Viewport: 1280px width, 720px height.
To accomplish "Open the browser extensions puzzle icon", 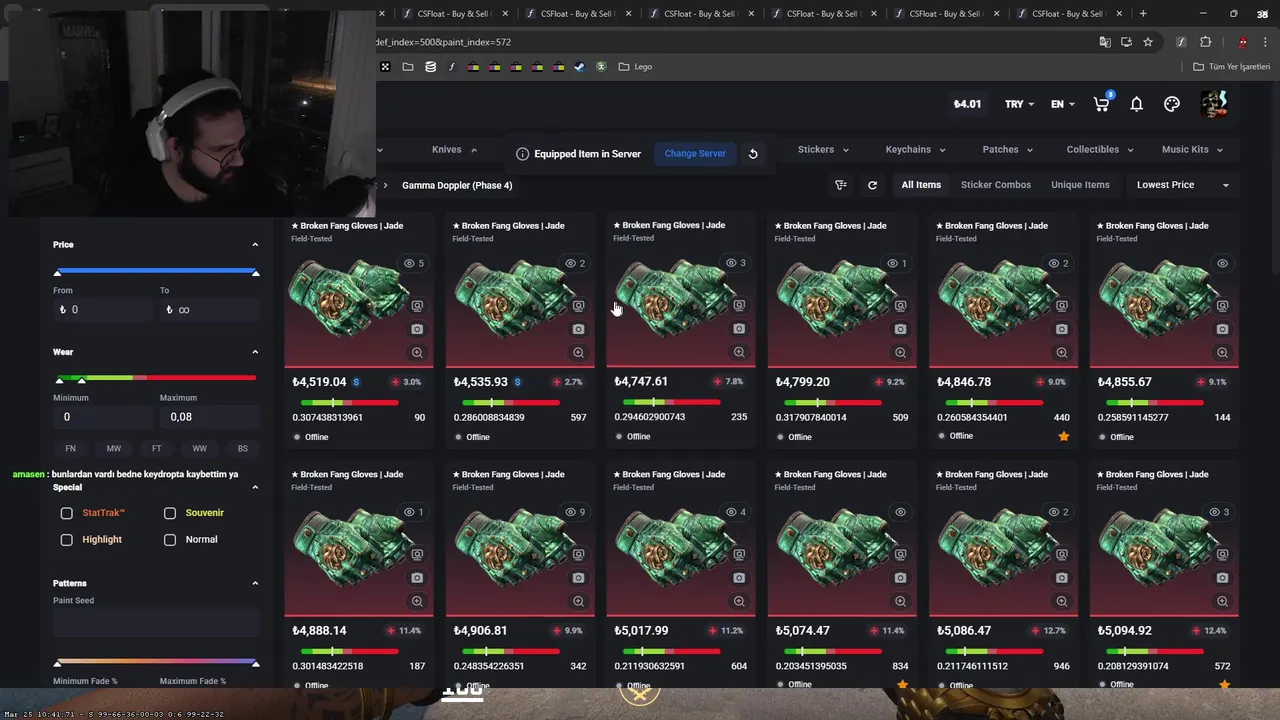I will 1205,42.
